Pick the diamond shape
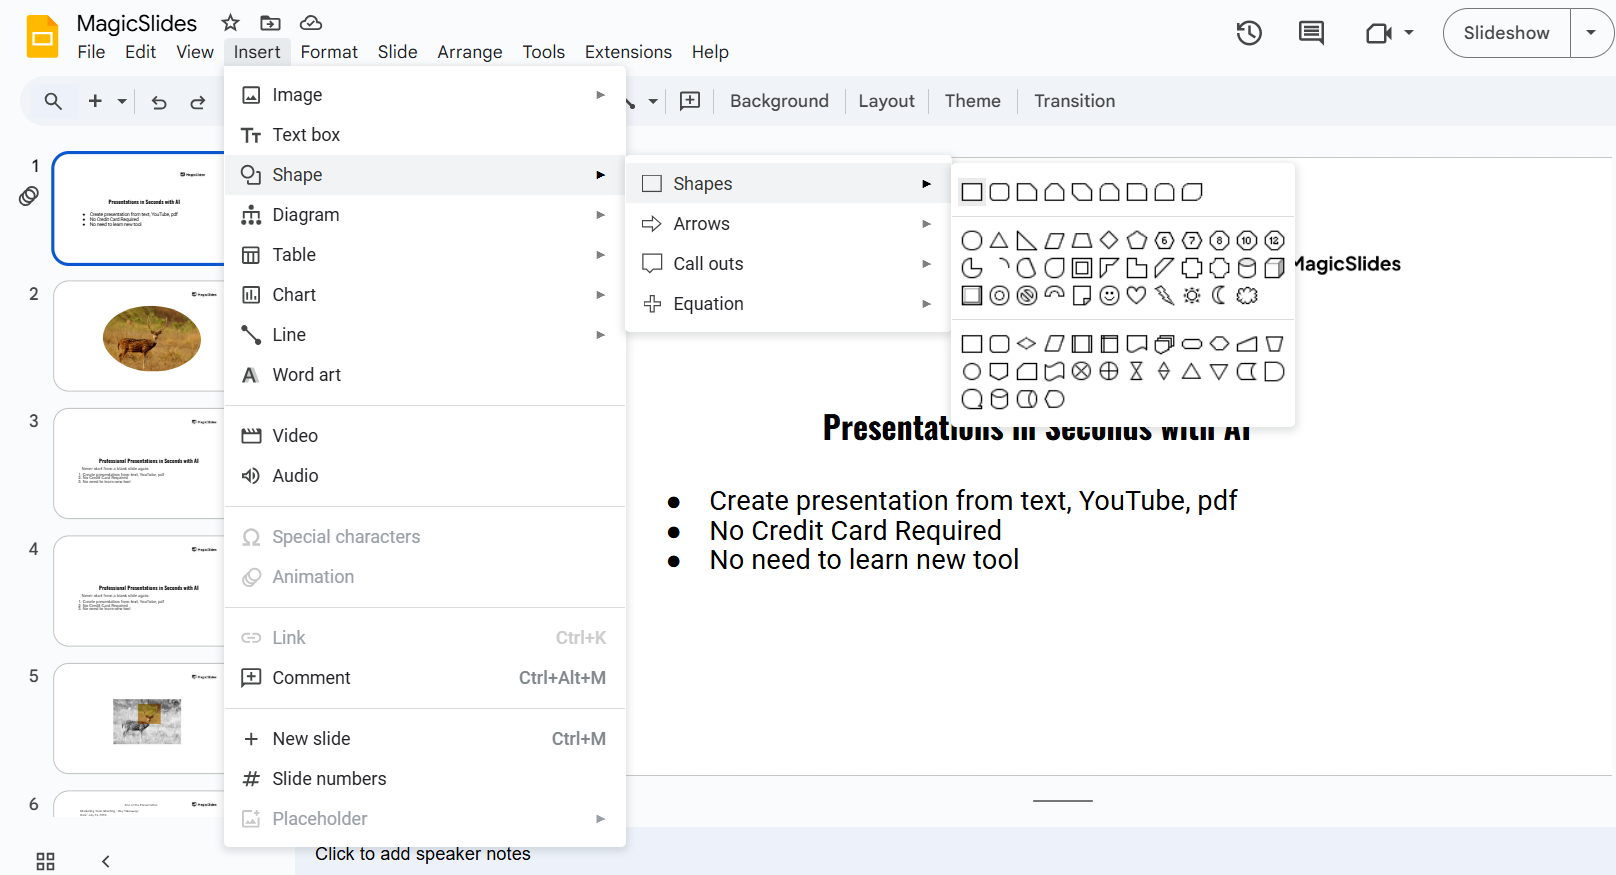 click(1109, 240)
